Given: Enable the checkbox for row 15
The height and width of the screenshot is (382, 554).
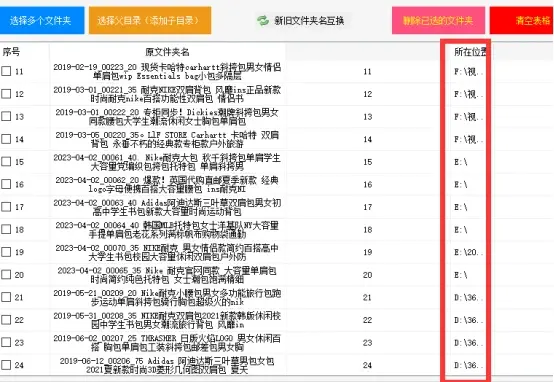Looking at the screenshot, I should point(6,161).
